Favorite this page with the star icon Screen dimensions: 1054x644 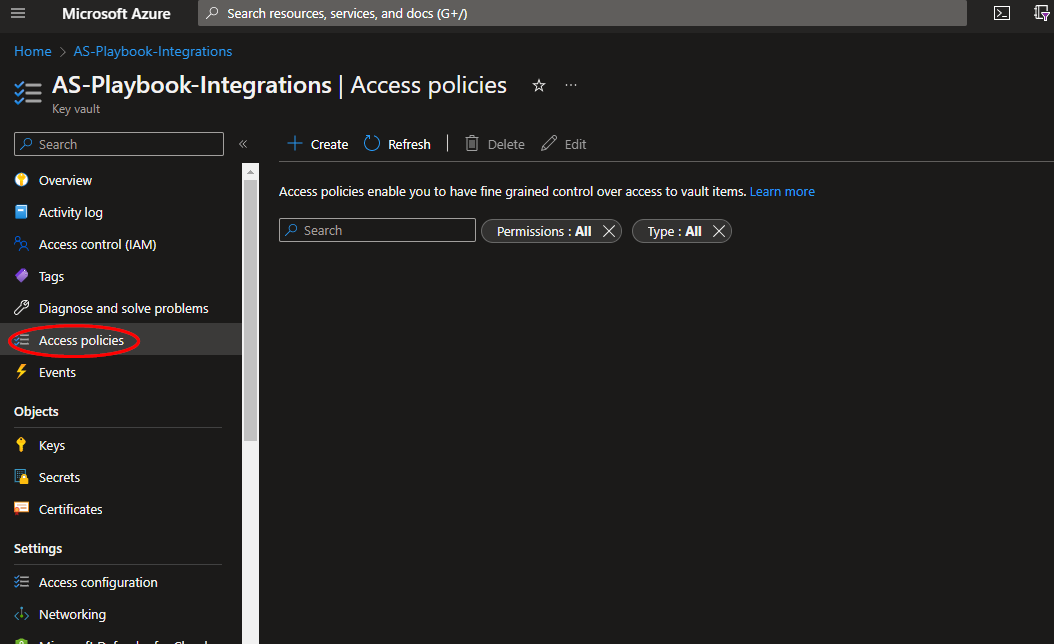(538, 85)
